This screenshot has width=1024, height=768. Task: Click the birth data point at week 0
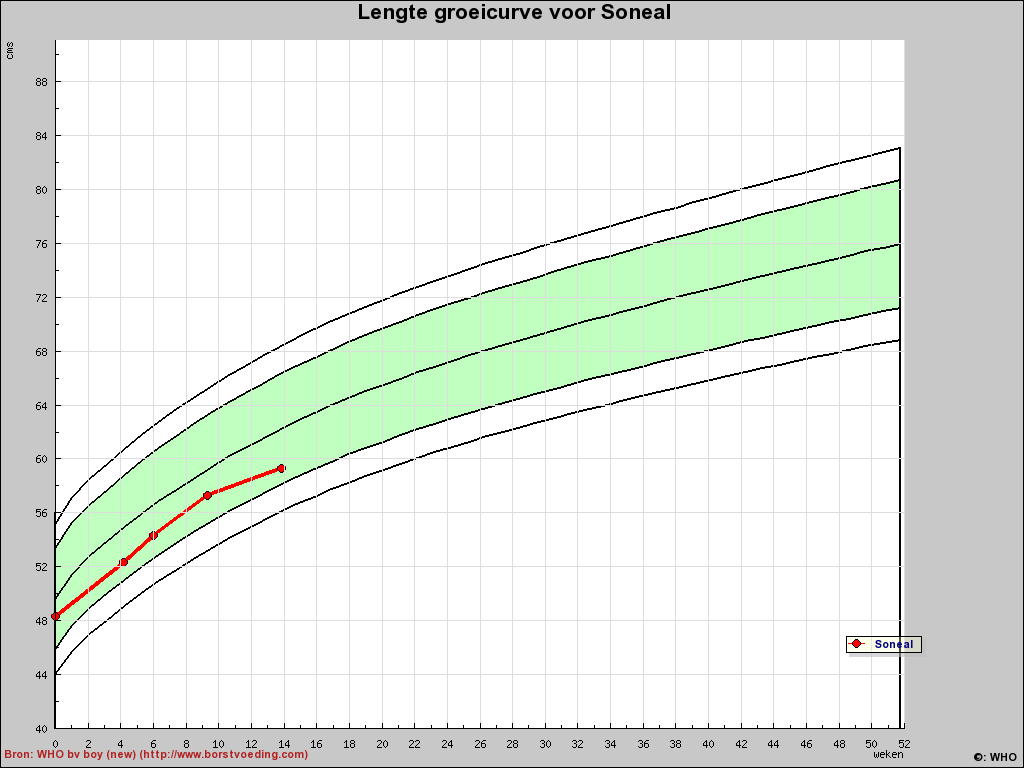click(56, 616)
